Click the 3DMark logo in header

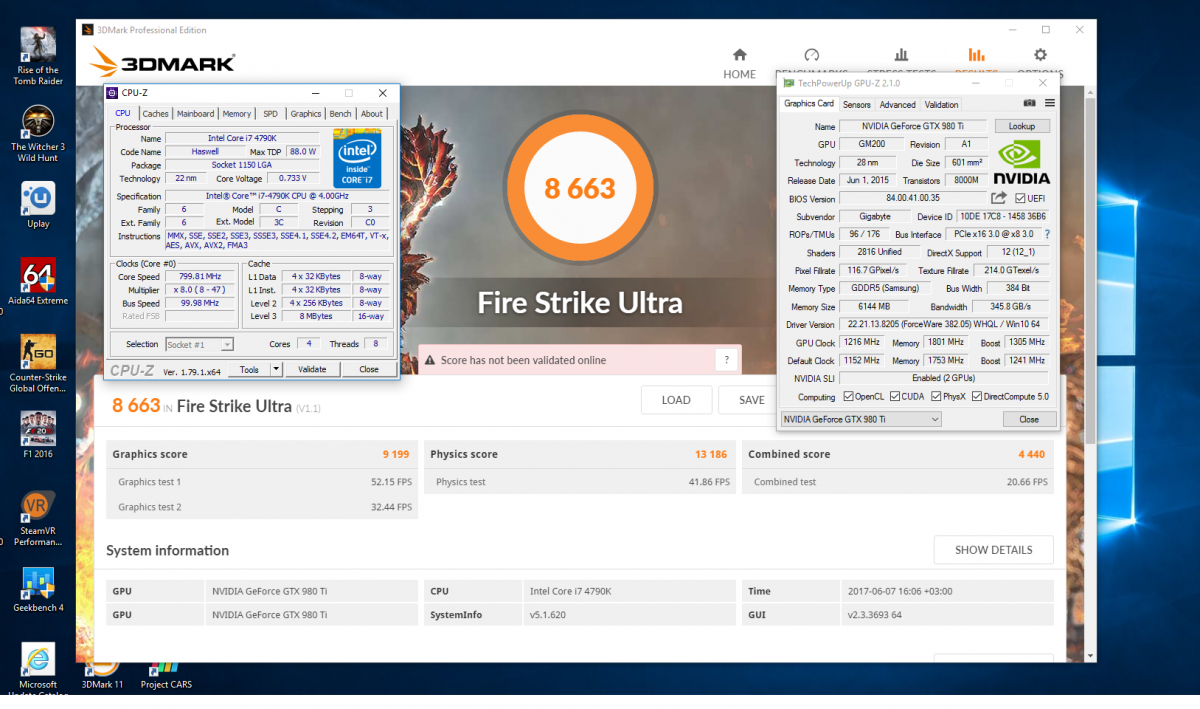(x=163, y=63)
